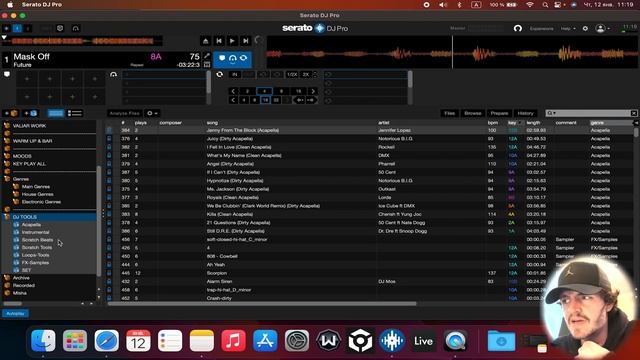Select the WARM UP & BAR crate
The image size is (640, 360).
tap(32, 141)
